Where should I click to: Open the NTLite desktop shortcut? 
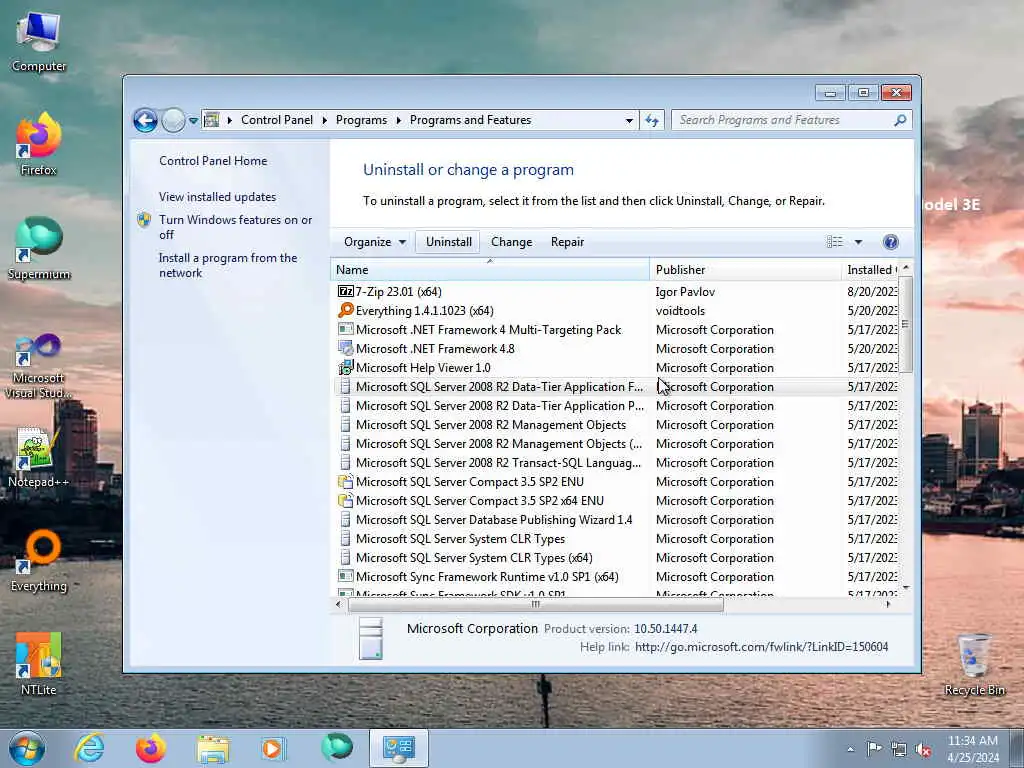tap(39, 664)
